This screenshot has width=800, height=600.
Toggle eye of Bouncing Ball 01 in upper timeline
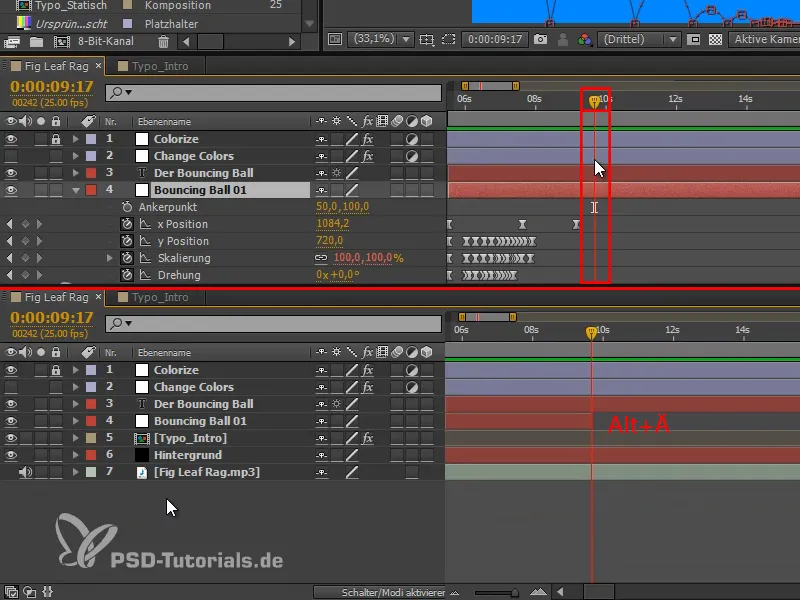click(x=11, y=190)
